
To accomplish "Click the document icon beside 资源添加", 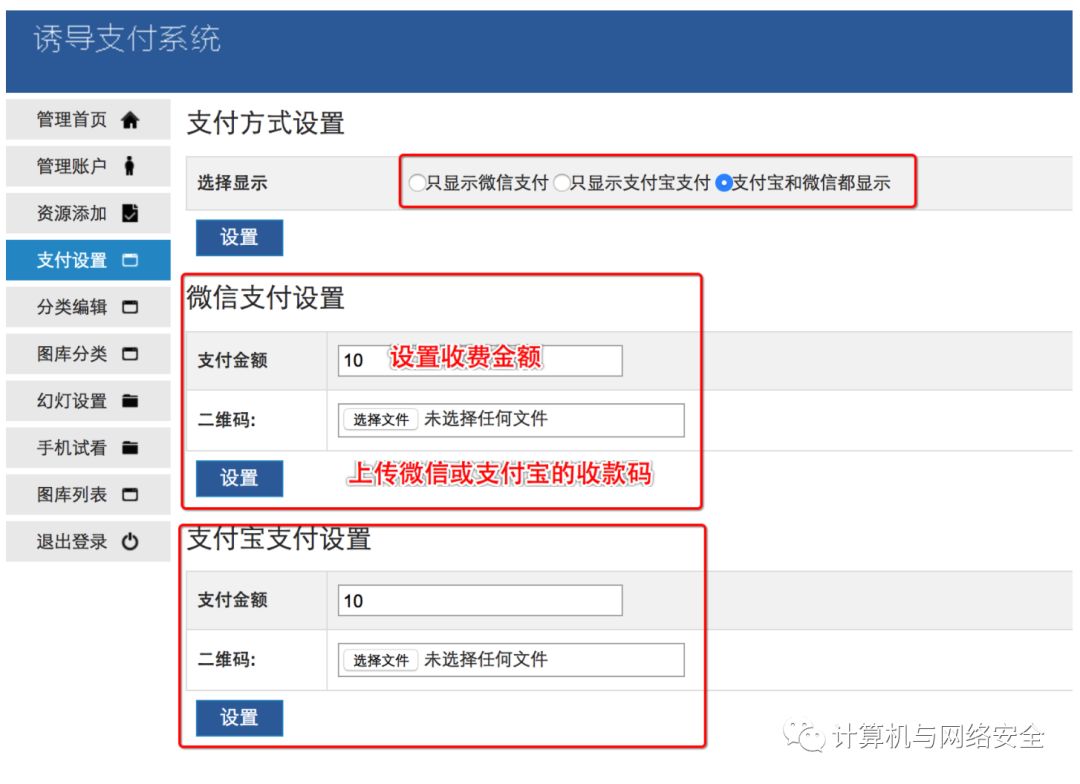I will coord(130,214).
